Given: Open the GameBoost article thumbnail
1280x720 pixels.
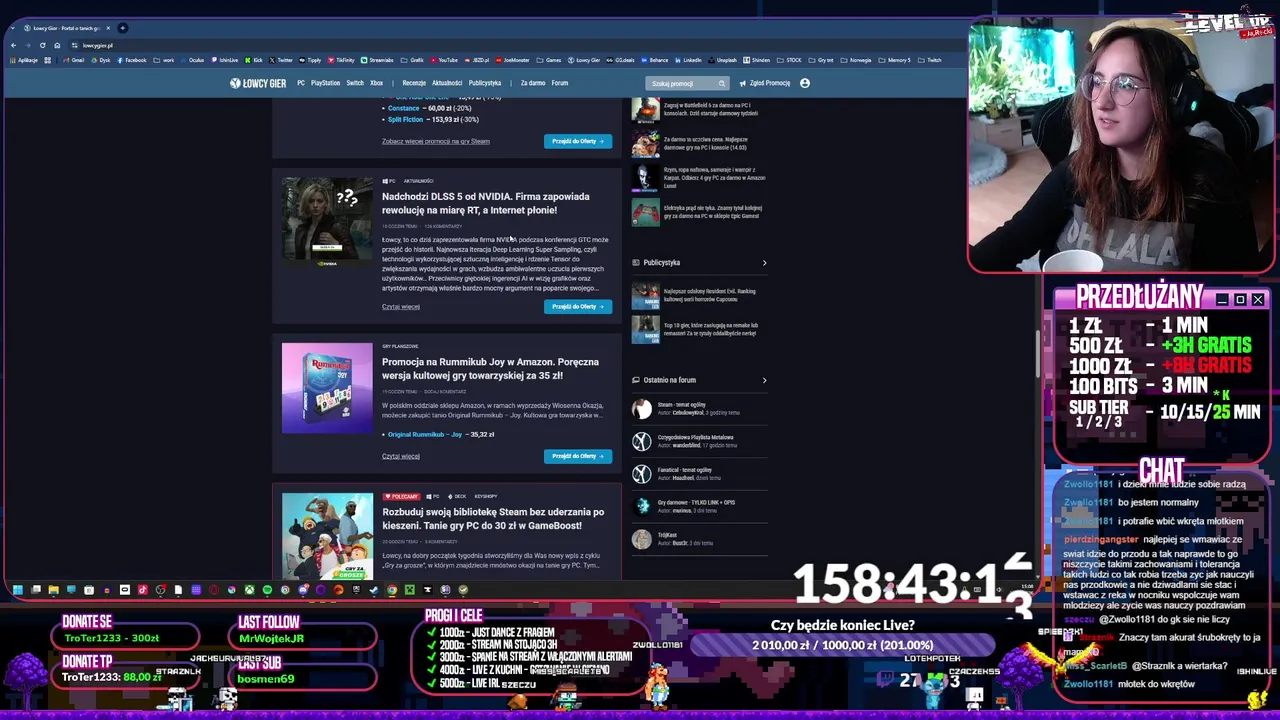Looking at the screenshot, I should coord(327,535).
